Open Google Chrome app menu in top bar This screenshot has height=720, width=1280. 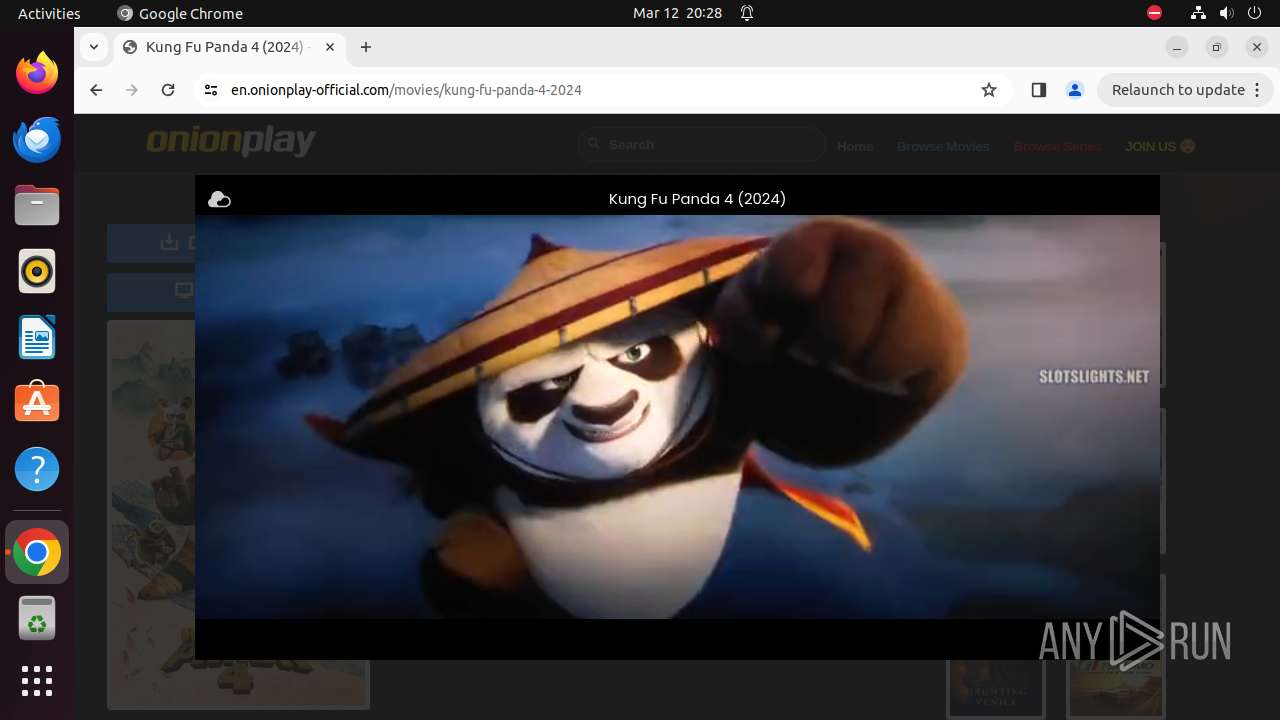click(x=180, y=13)
